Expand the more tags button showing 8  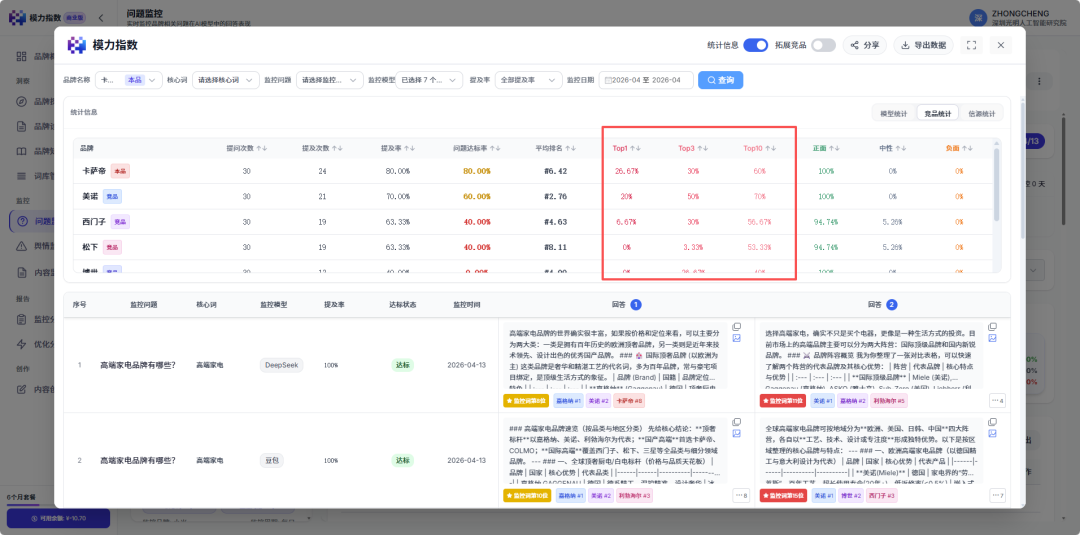click(x=741, y=495)
